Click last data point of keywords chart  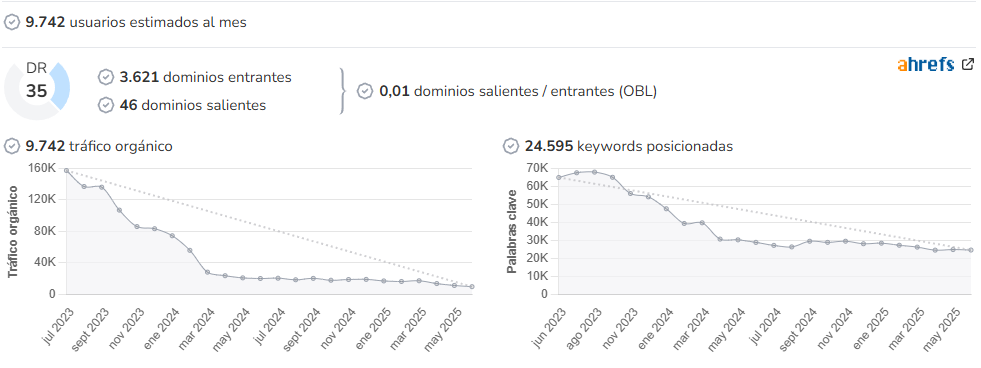(971, 250)
